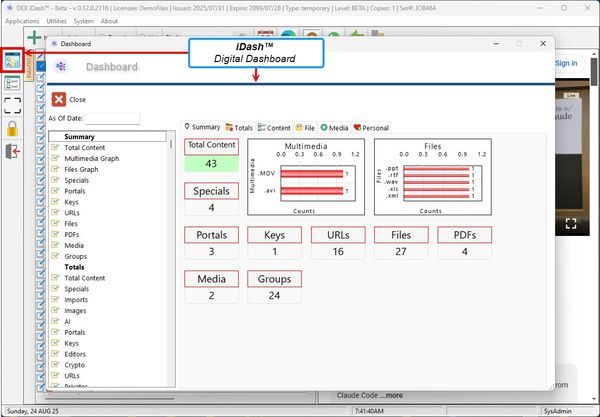The height and width of the screenshot is (417, 600).
Task: Select the Totals heading in the tree
Action: pos(74,267)
